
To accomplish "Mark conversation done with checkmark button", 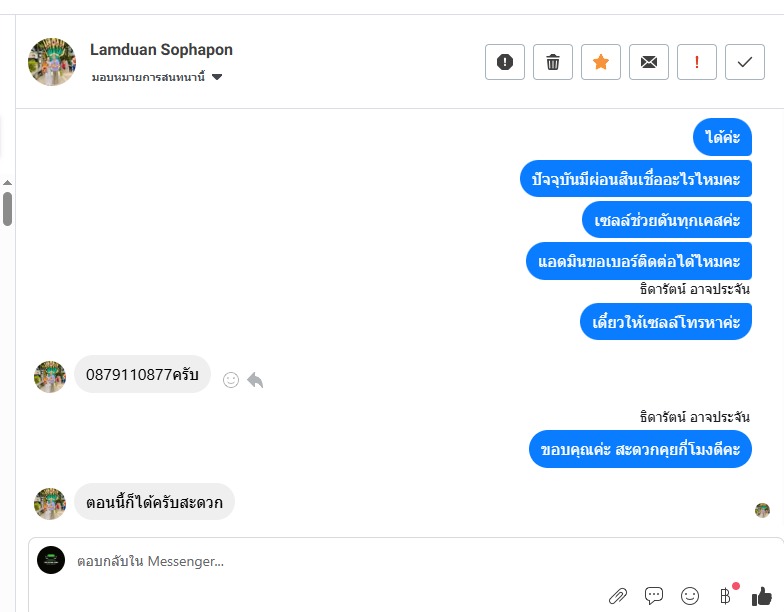I will pos(744,62).
